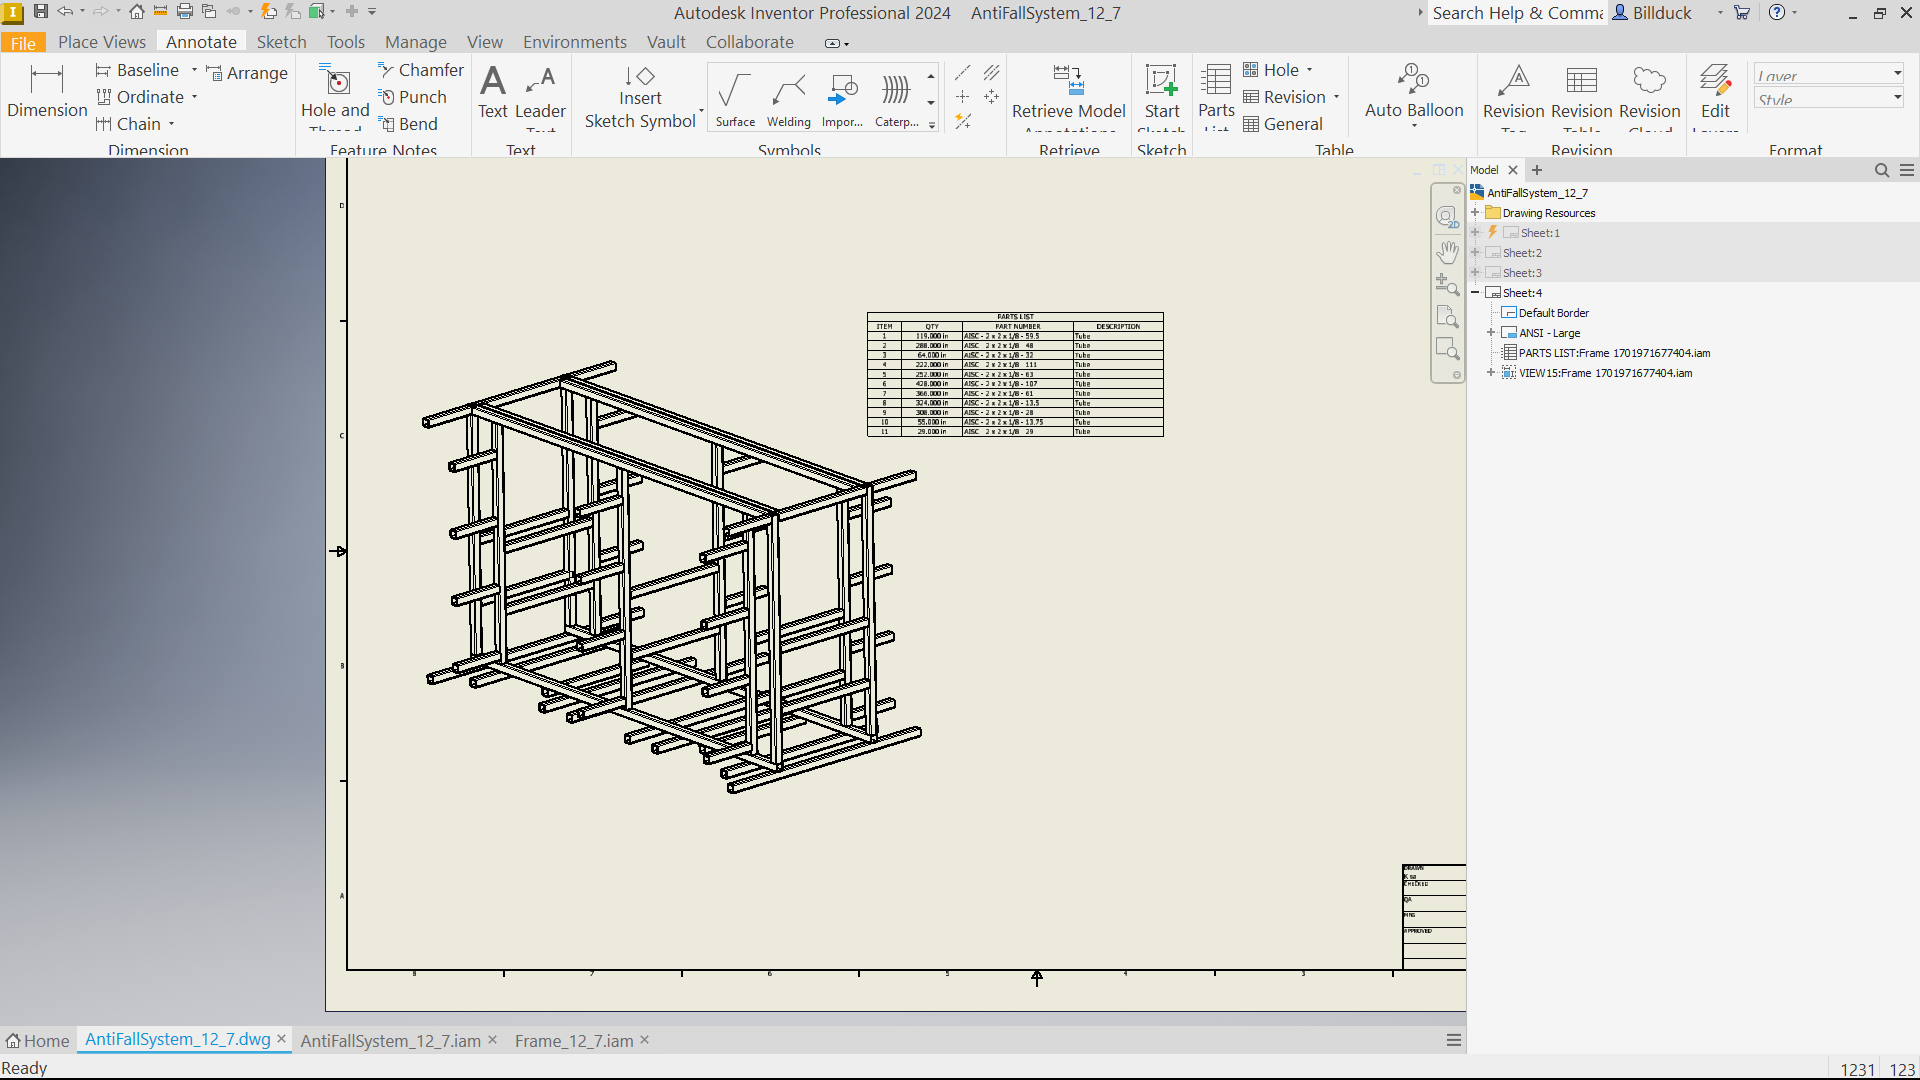Image resolution: width=1920 pixels, height=1080 pixels.
Task: Switch to Frame_12_7.iam document tab
Action: point(574,1041)
